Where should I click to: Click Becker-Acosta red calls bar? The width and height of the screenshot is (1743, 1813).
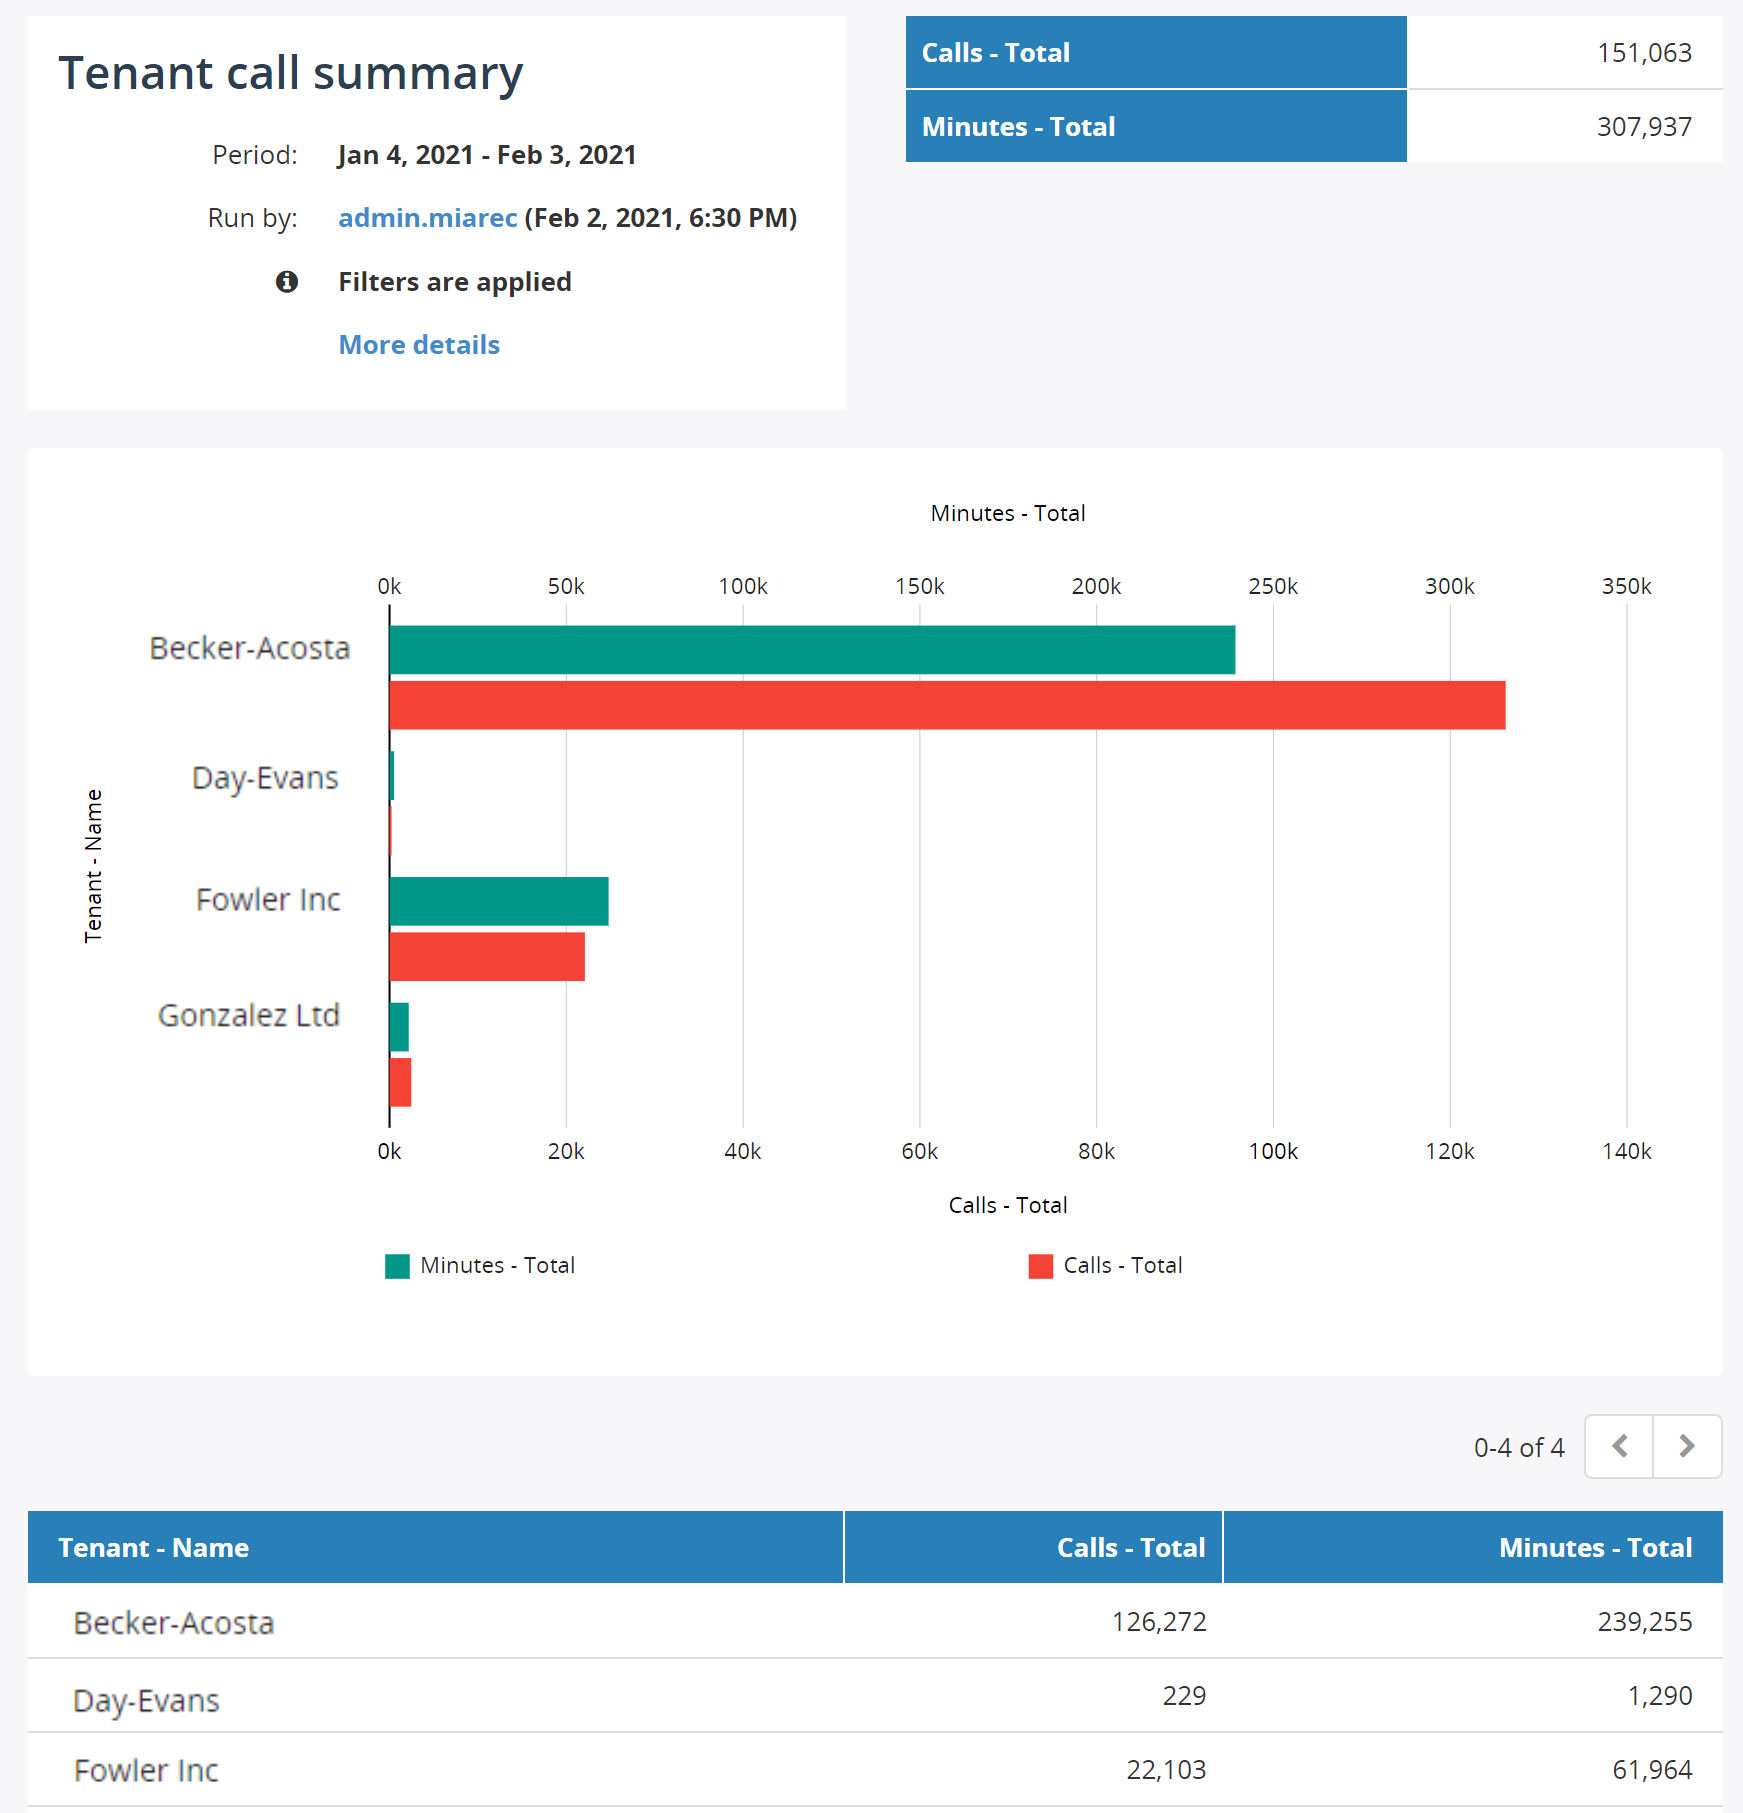(x=947, y=705)
